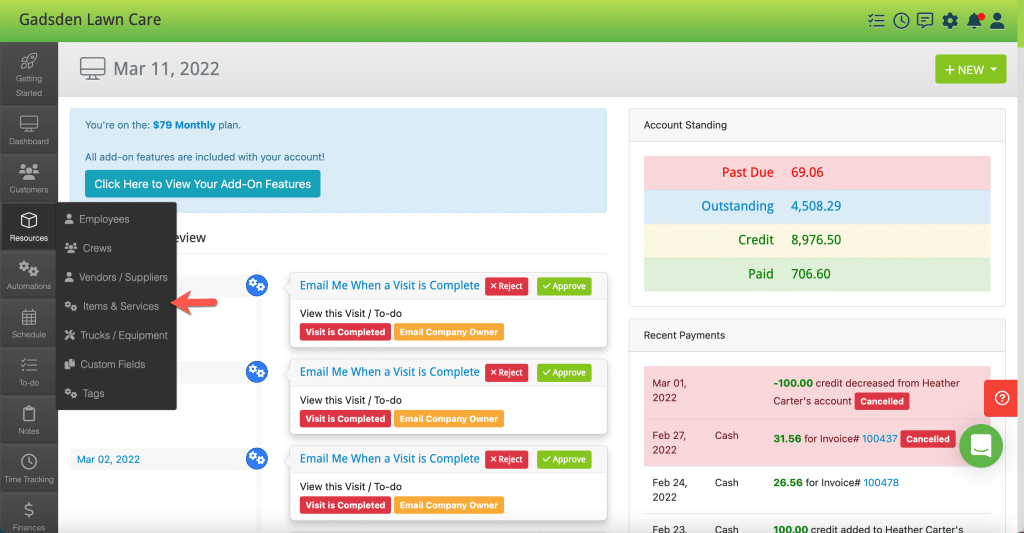Screen dimensions: 1024x533
Task: Open the green live chat bubble
Action: click(x=981, y=445)
